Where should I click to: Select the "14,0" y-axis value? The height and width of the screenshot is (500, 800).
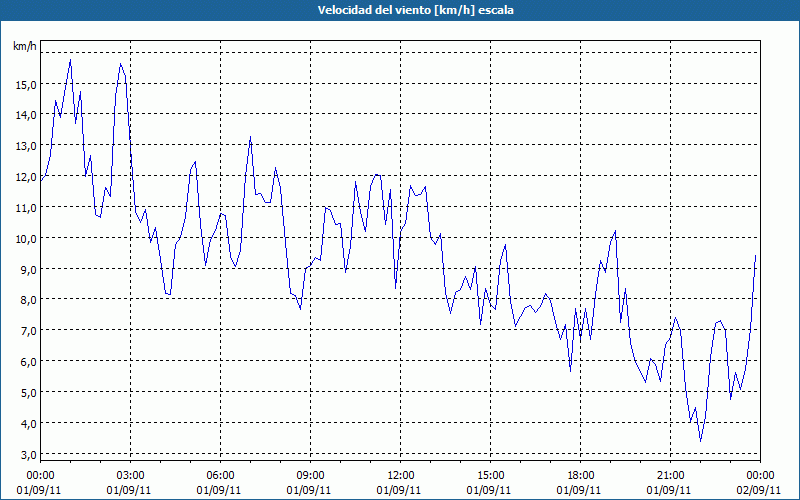click(x=26, y=115)
